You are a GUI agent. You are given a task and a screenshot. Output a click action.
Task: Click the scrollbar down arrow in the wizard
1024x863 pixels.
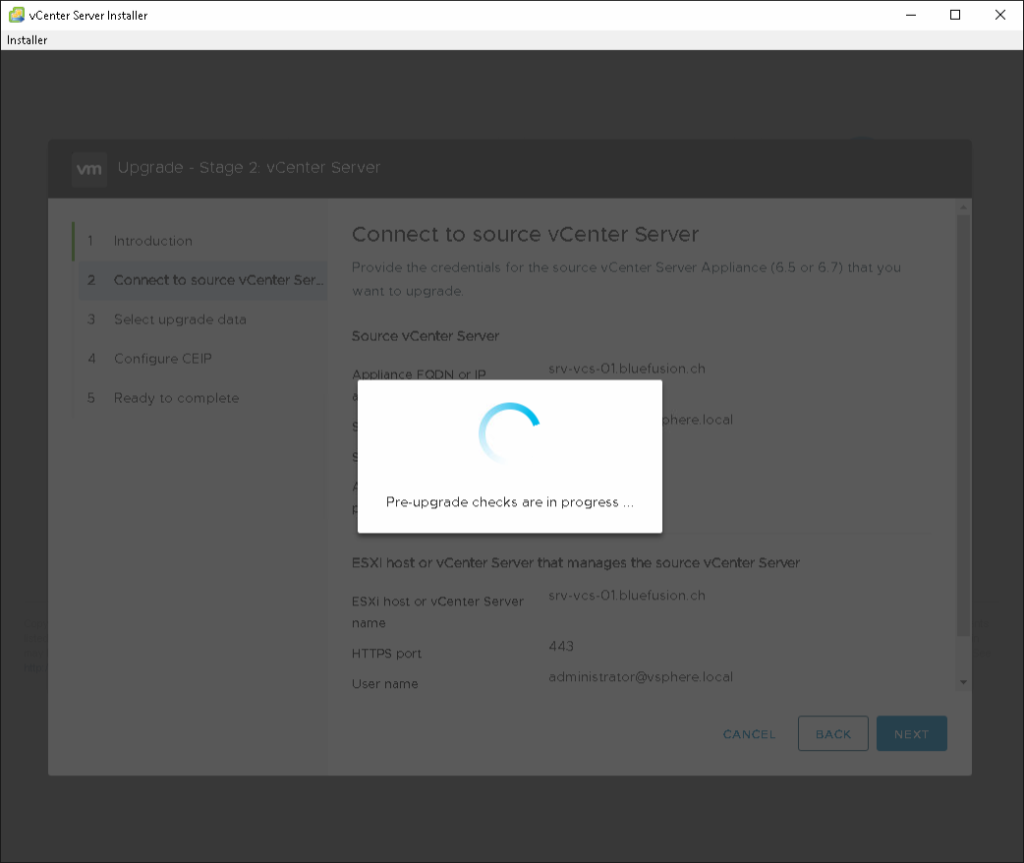pyautogui.click(x=963, y=681)
